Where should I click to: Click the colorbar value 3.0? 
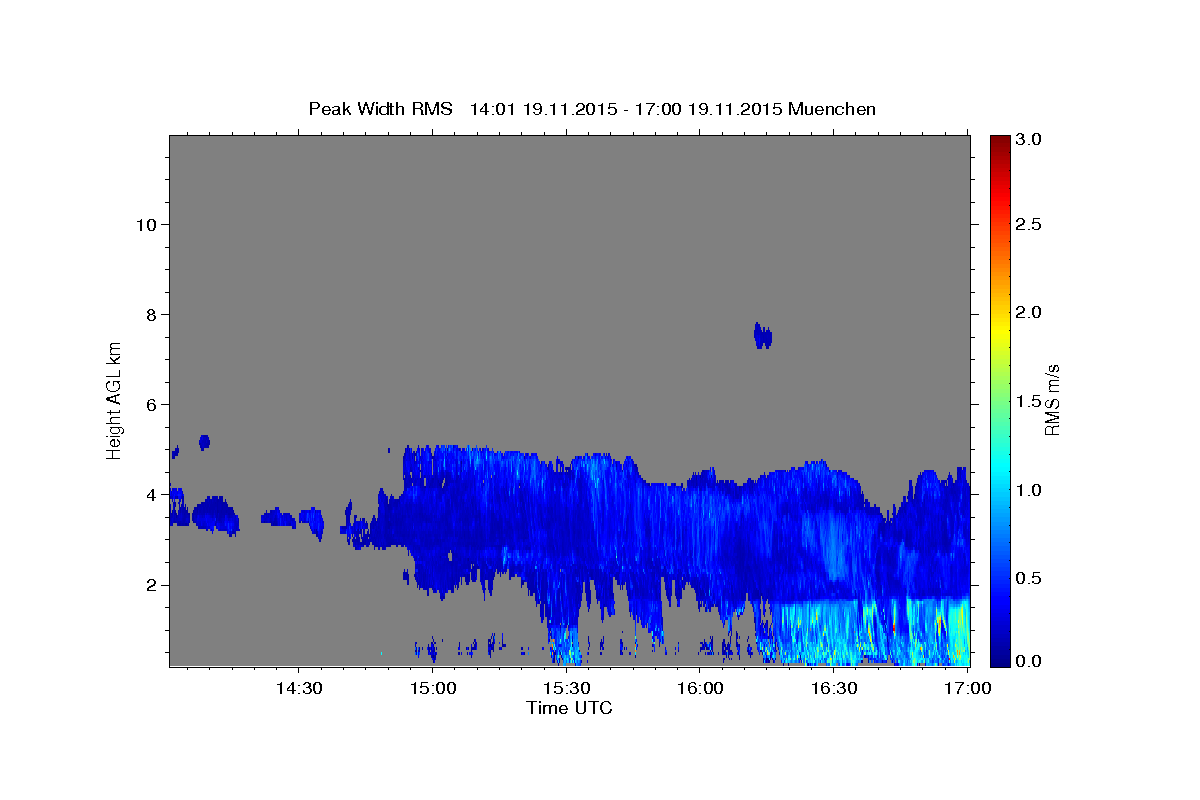1030,139
